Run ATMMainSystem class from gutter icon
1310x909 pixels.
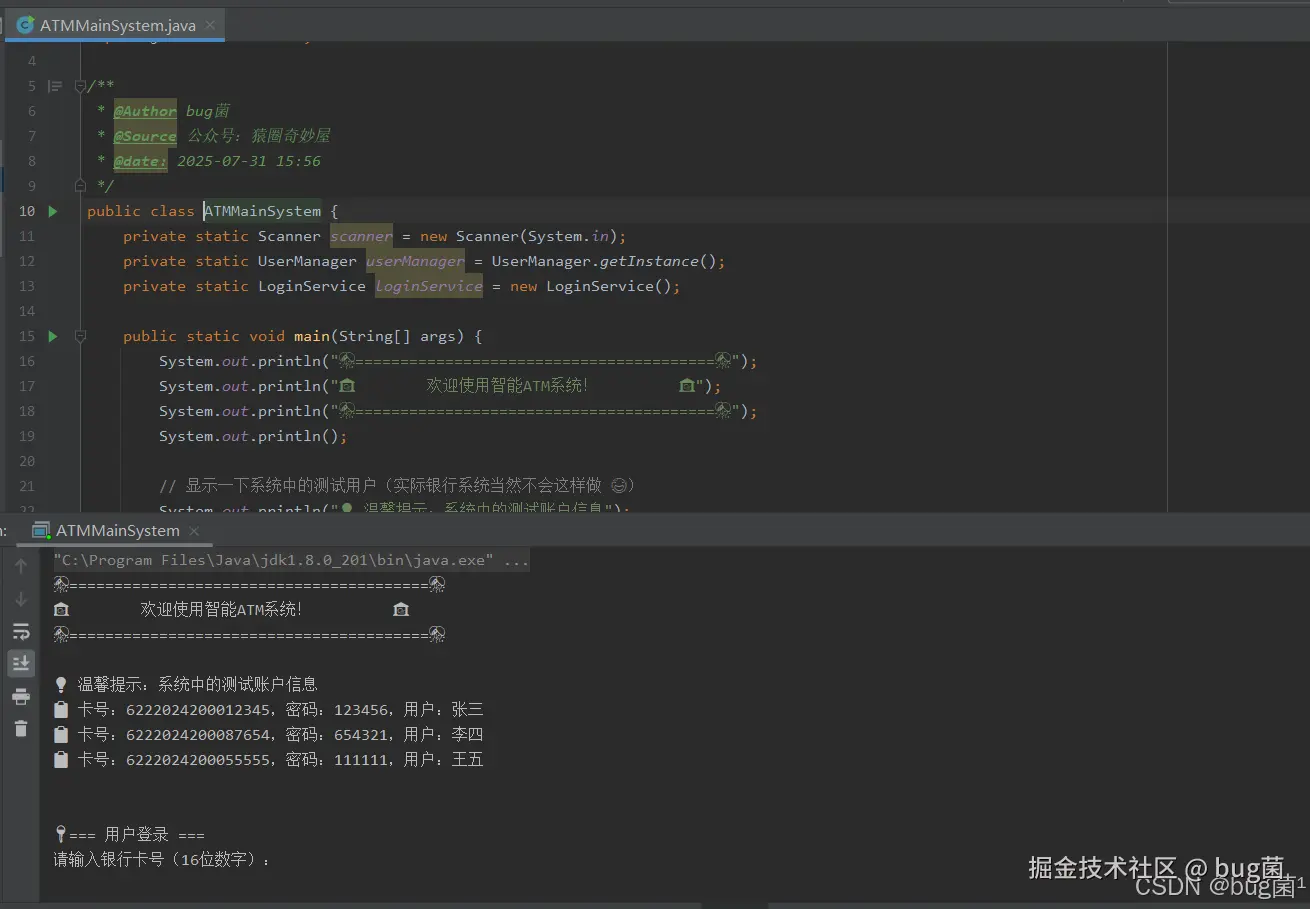[53, 211]
